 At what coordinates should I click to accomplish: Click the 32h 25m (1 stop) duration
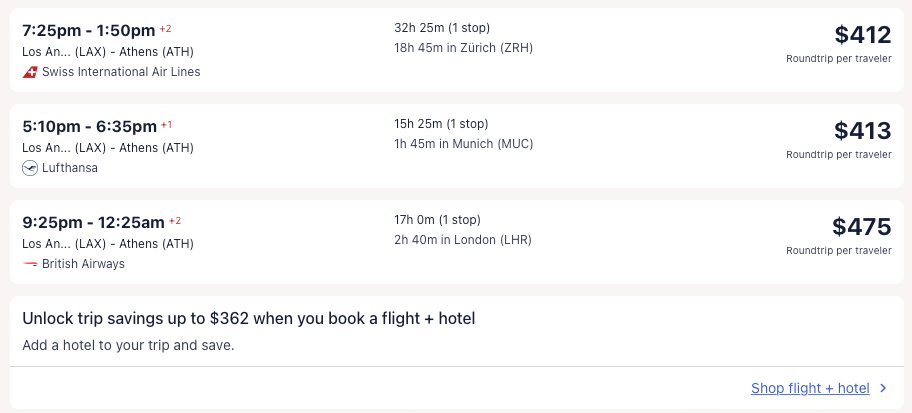tap(442, 28)
